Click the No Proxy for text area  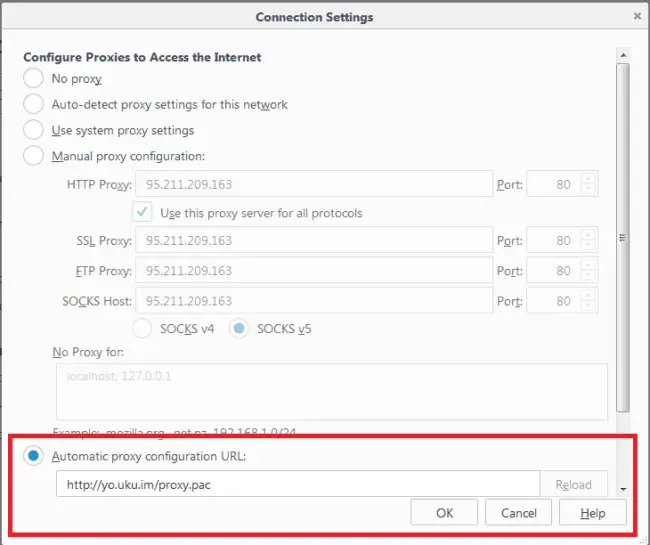click(331, 390)
